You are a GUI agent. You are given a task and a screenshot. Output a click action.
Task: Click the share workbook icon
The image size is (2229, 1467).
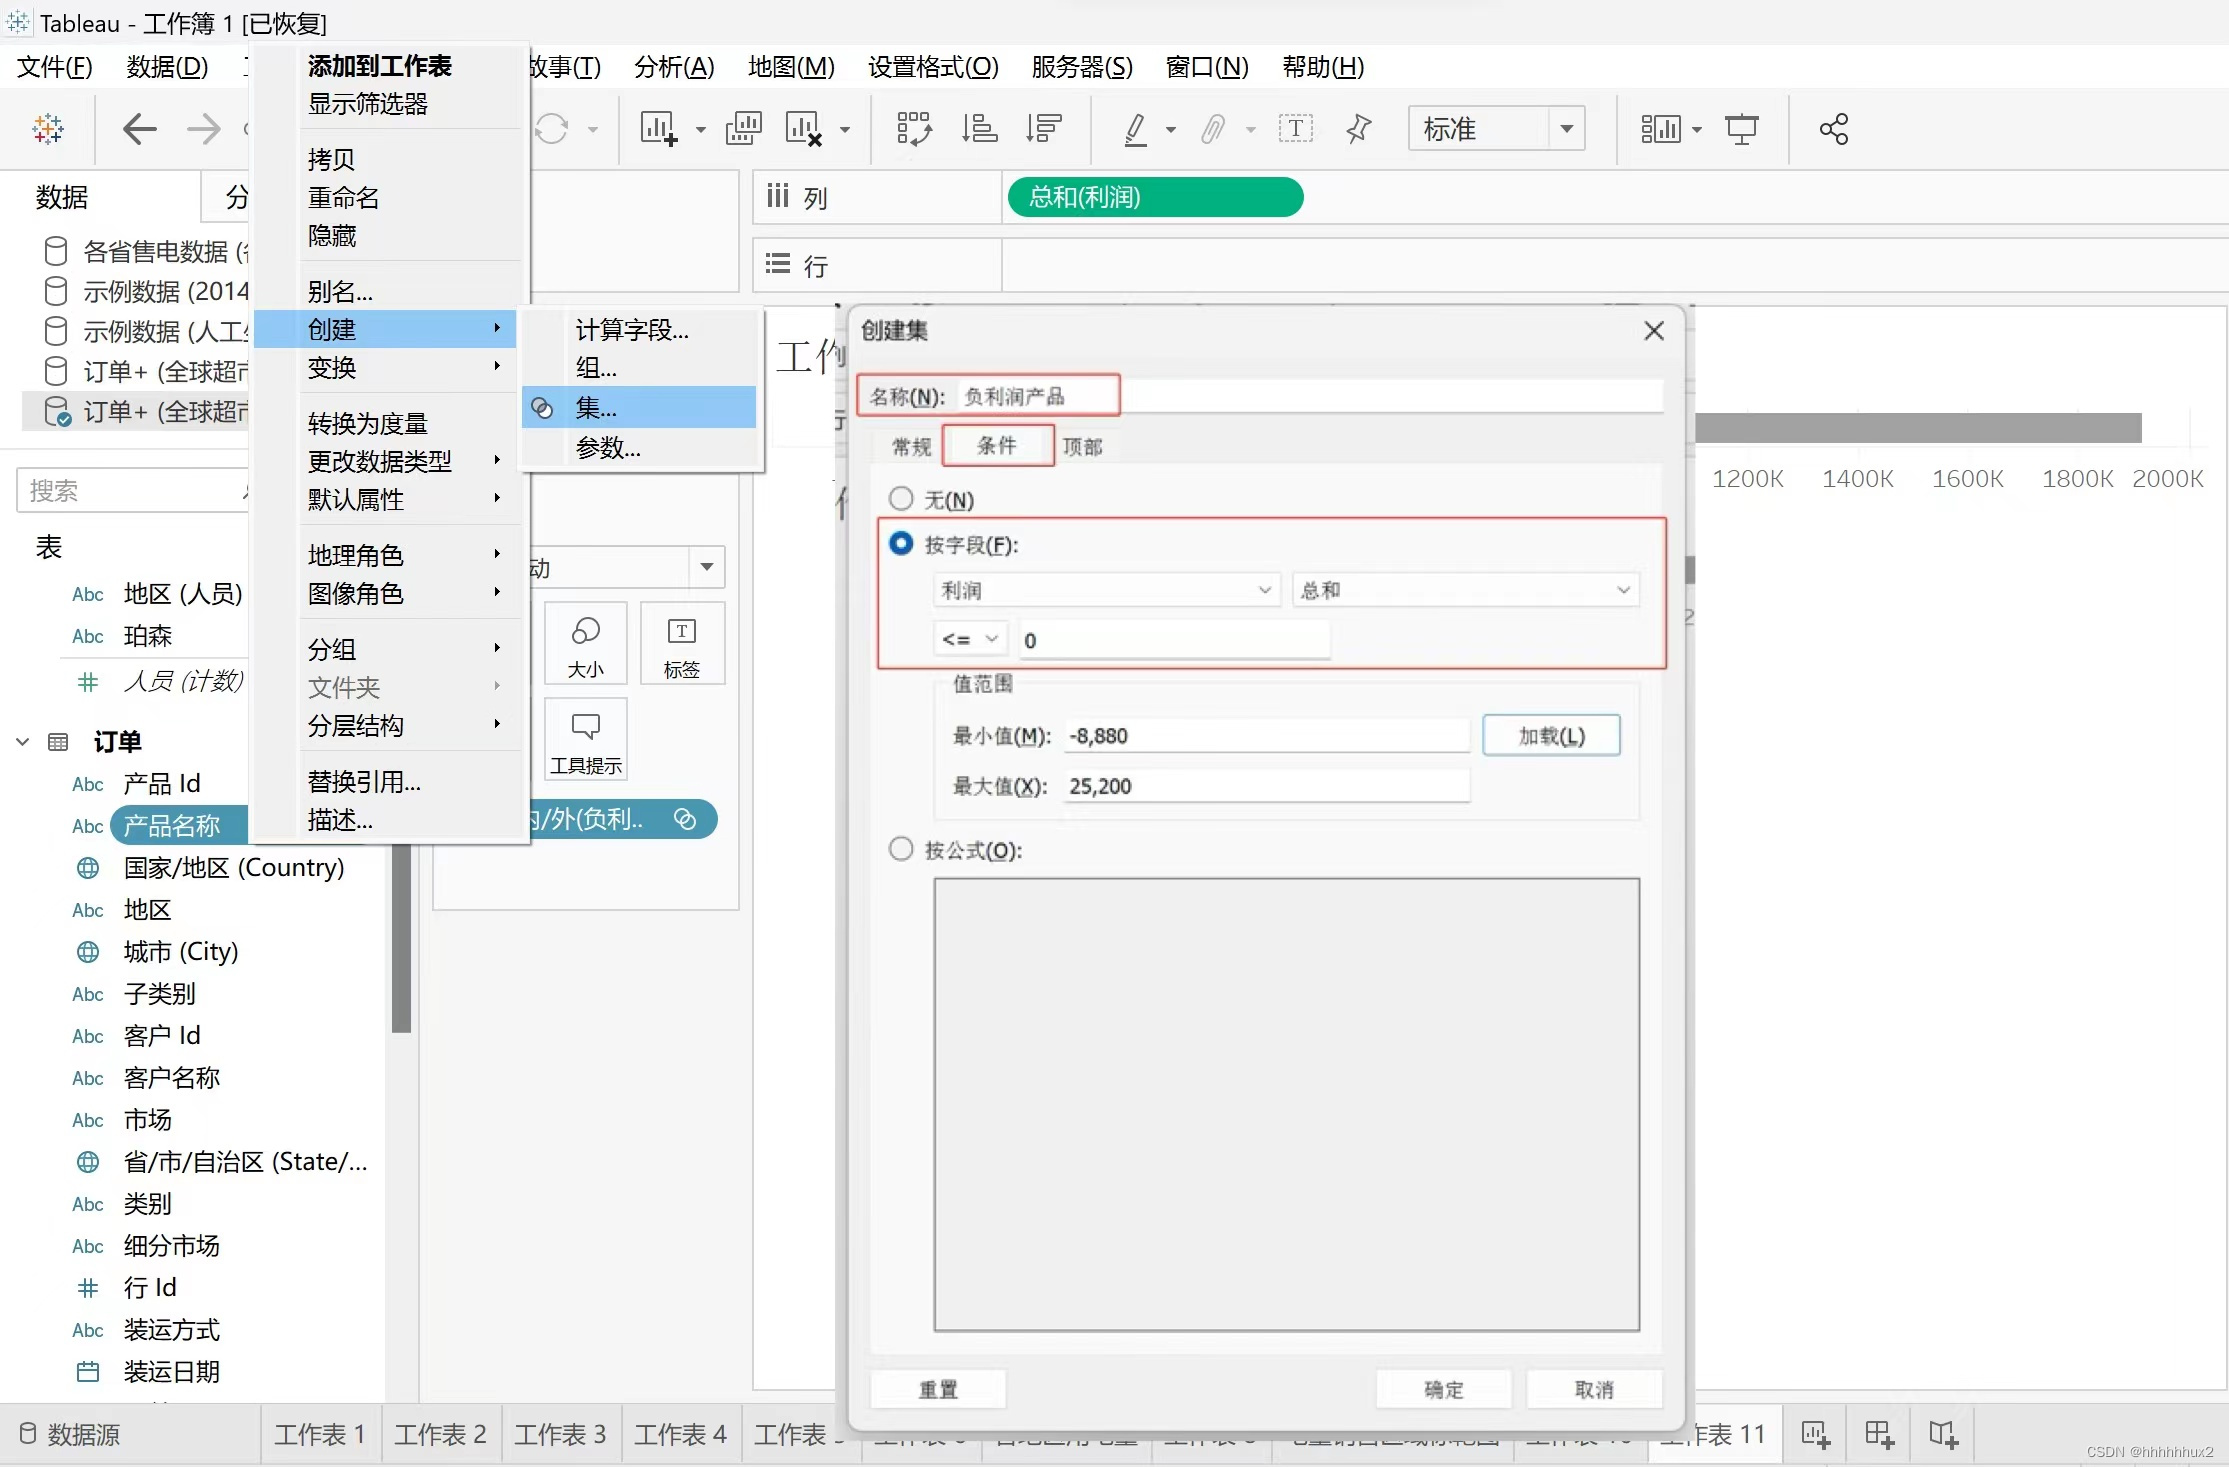point(1833,129)
